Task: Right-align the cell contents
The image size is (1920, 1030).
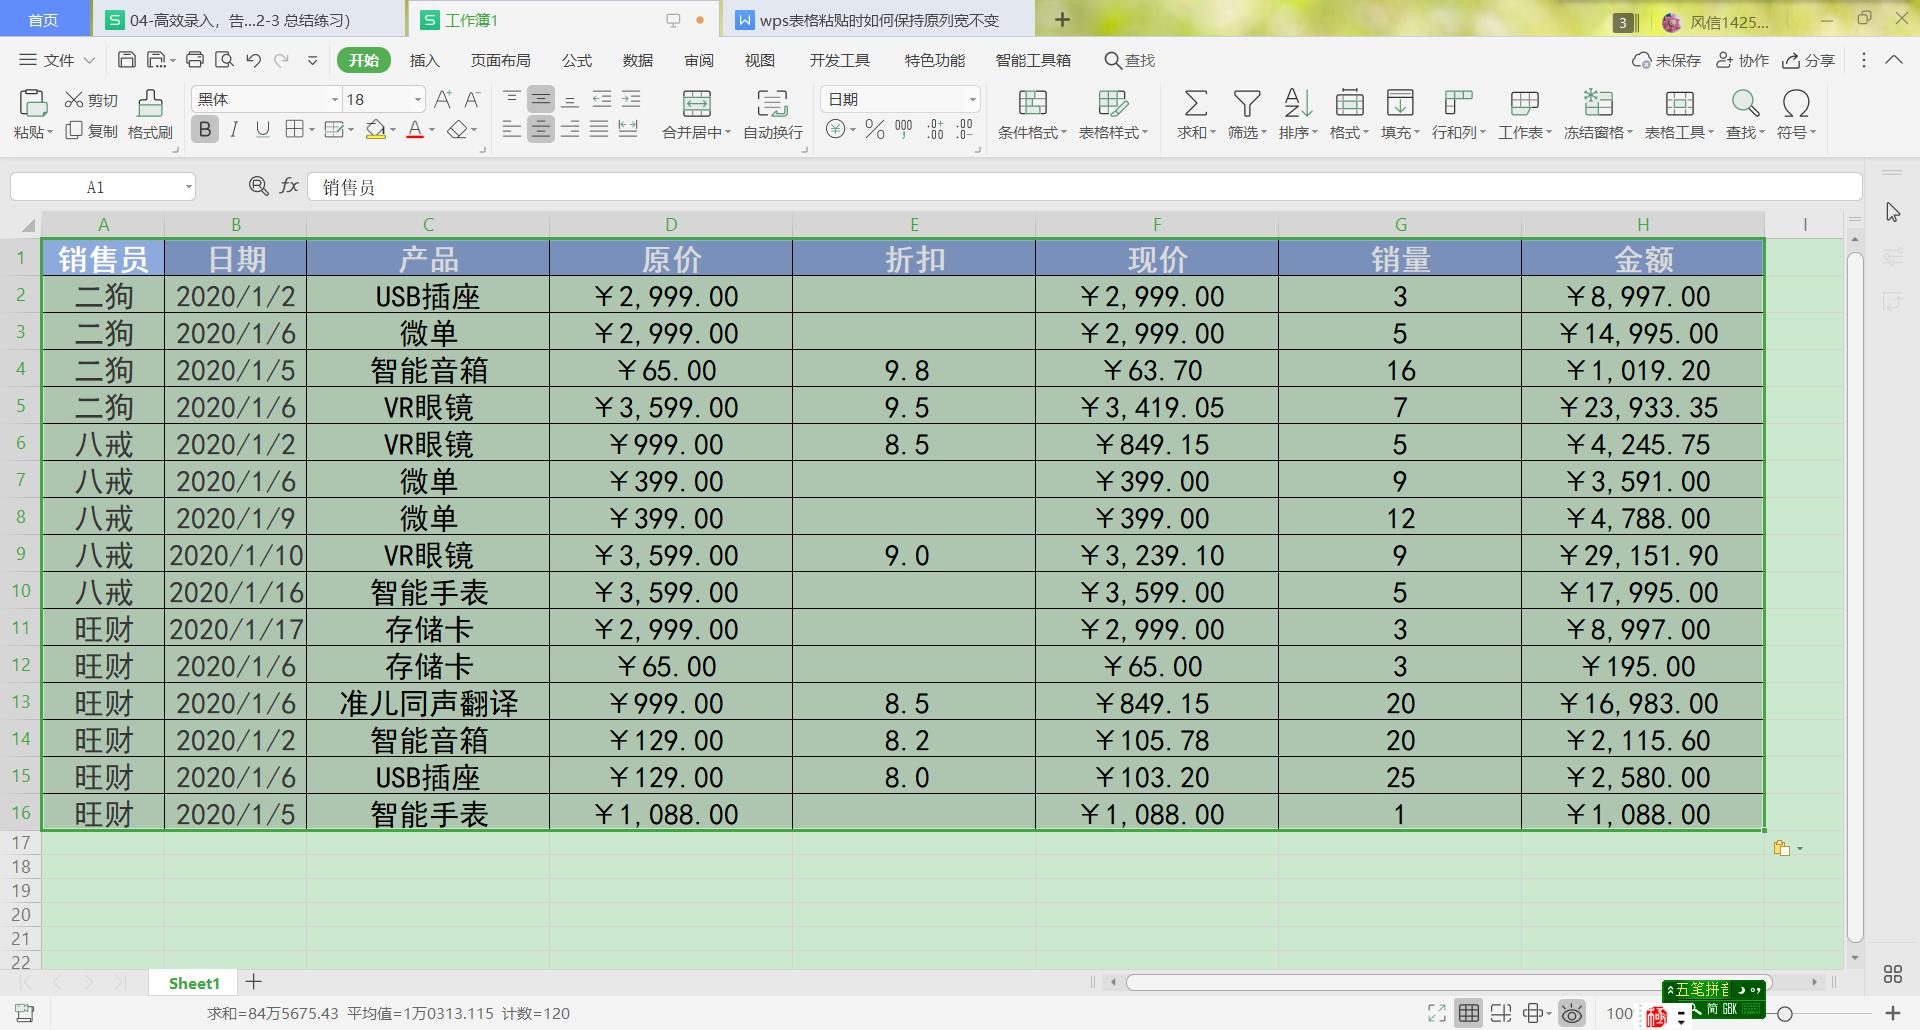Action: pos(570,129)
